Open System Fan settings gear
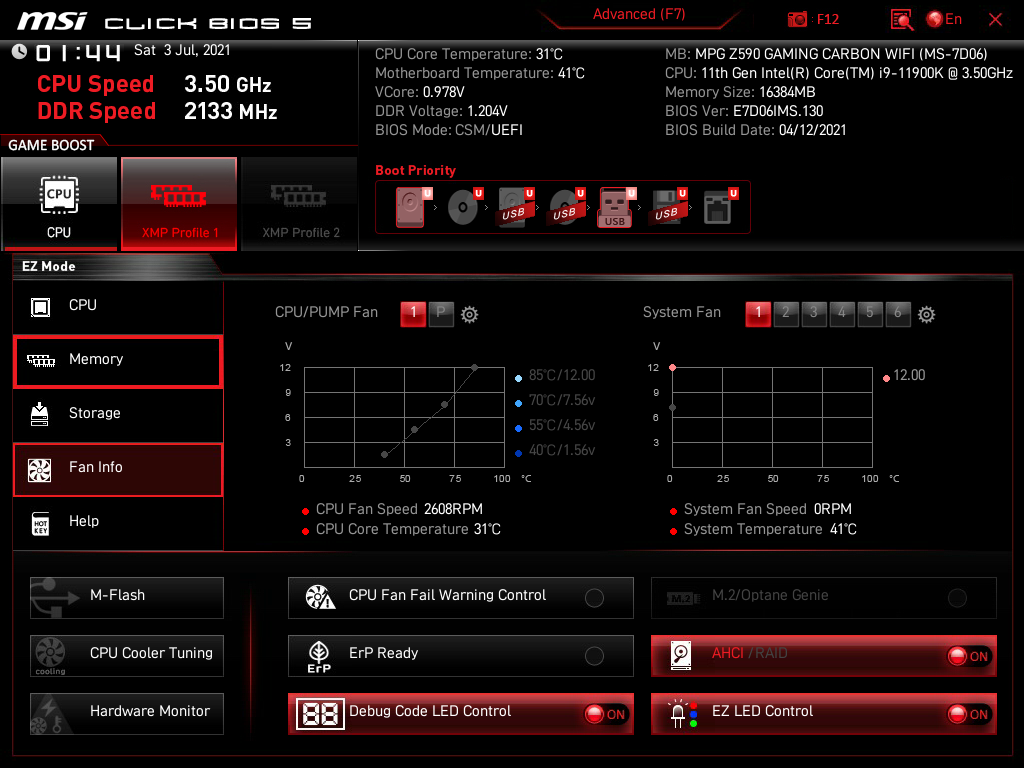 (926, 315)
